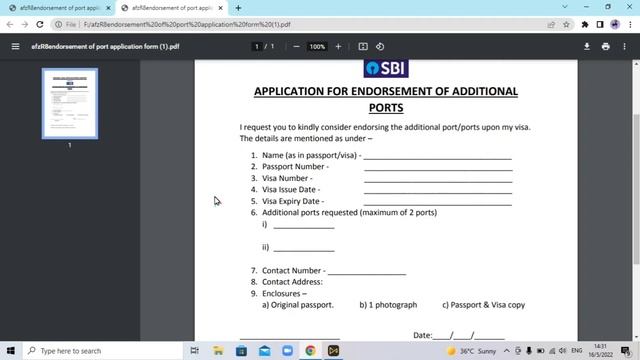Viewport: 640px width, 360px height.
Task: Show hidden system tray icons
Action: pos(507,351)
